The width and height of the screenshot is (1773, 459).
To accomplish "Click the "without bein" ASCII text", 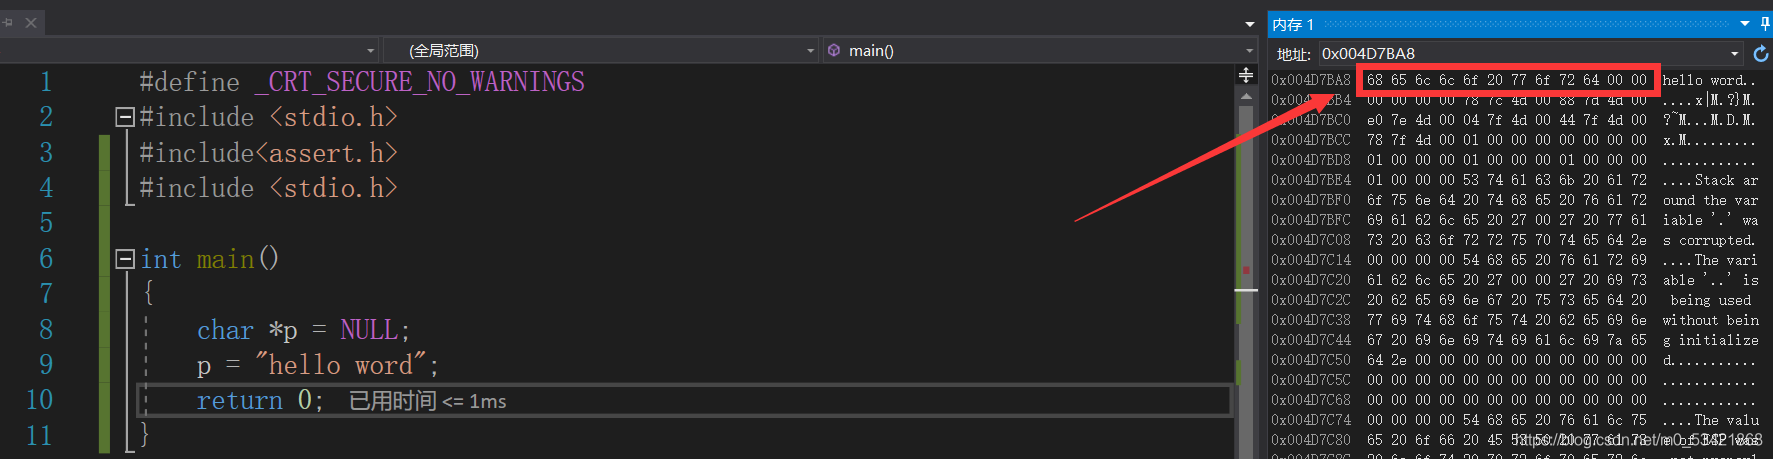I will (1710, 320).
